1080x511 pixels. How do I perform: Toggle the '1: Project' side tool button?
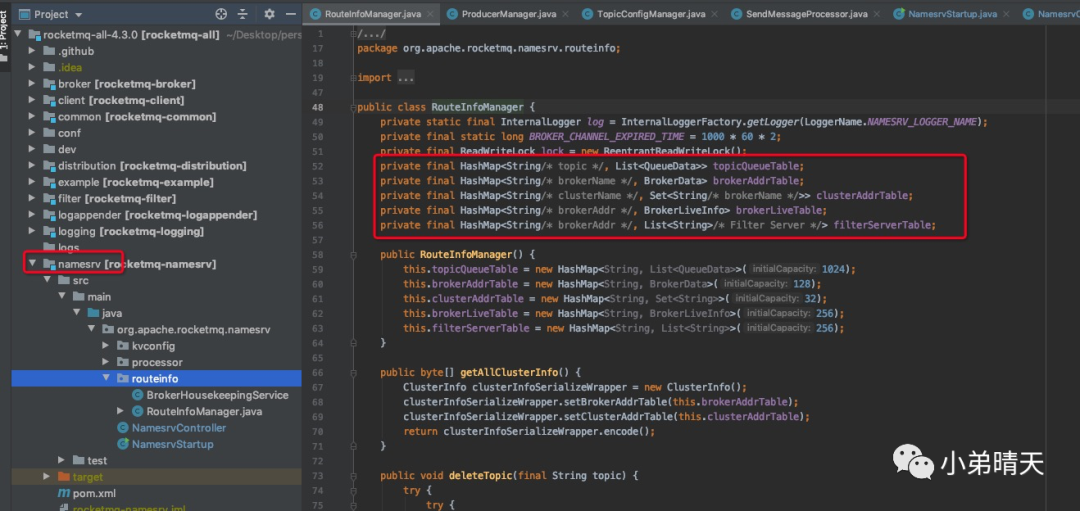5,36
